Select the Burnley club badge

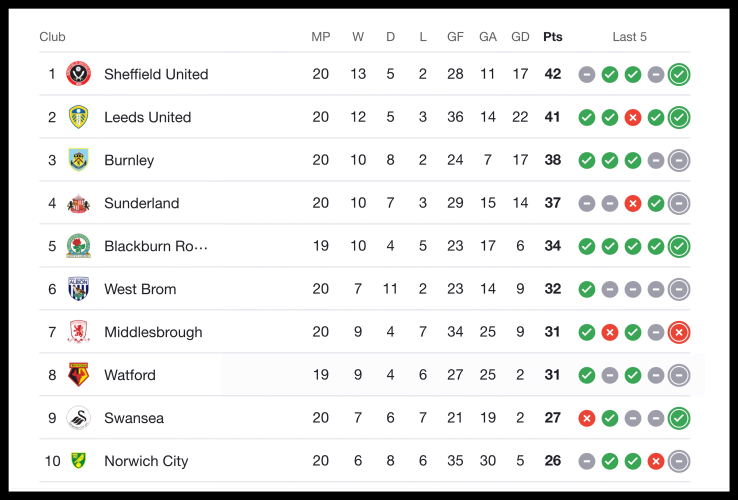pos(78,160)
